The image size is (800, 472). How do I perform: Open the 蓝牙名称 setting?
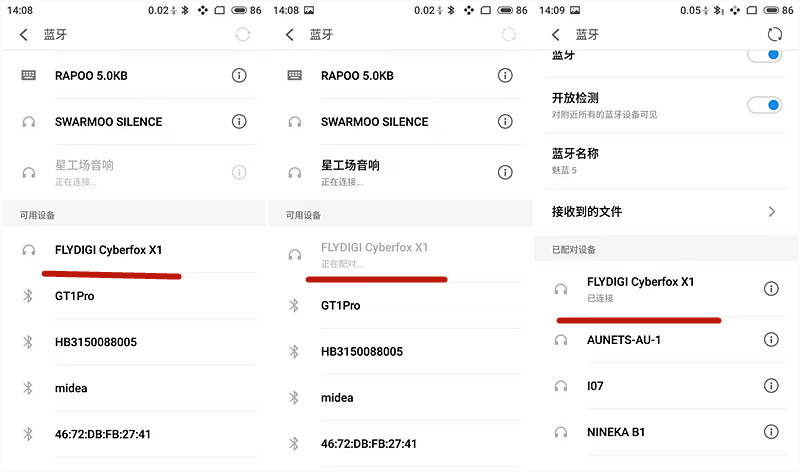[666, 161]
